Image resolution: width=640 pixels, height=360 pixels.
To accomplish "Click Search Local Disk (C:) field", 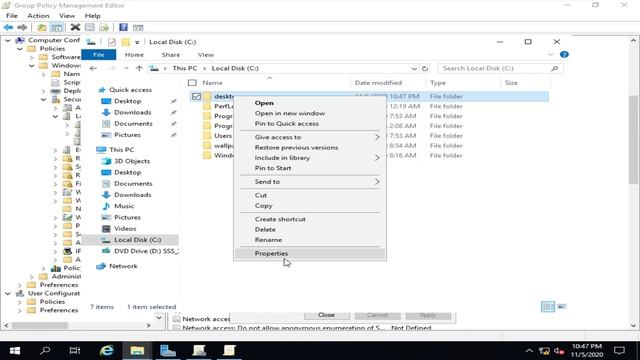I will click(500, 68).
